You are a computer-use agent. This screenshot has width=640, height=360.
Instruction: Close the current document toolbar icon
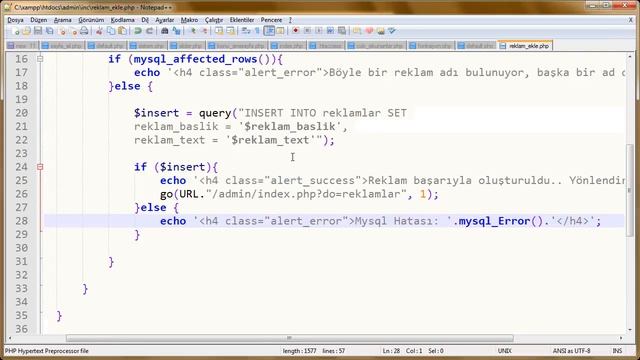tap(62, 31)
